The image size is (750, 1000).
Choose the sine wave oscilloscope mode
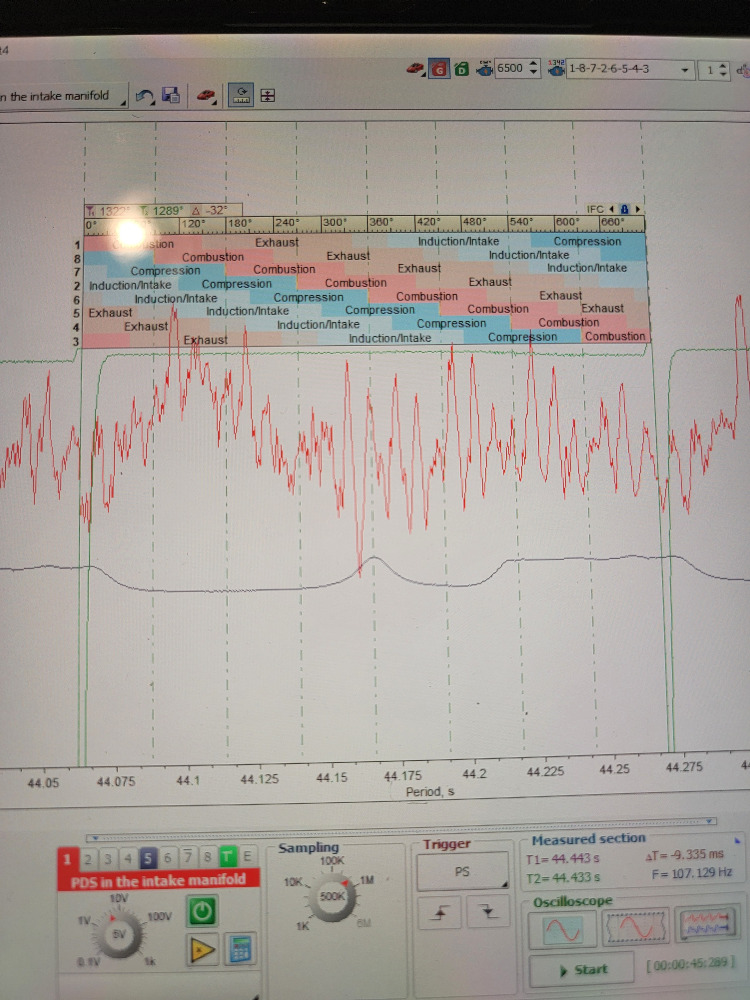click(x=560, y=929)
